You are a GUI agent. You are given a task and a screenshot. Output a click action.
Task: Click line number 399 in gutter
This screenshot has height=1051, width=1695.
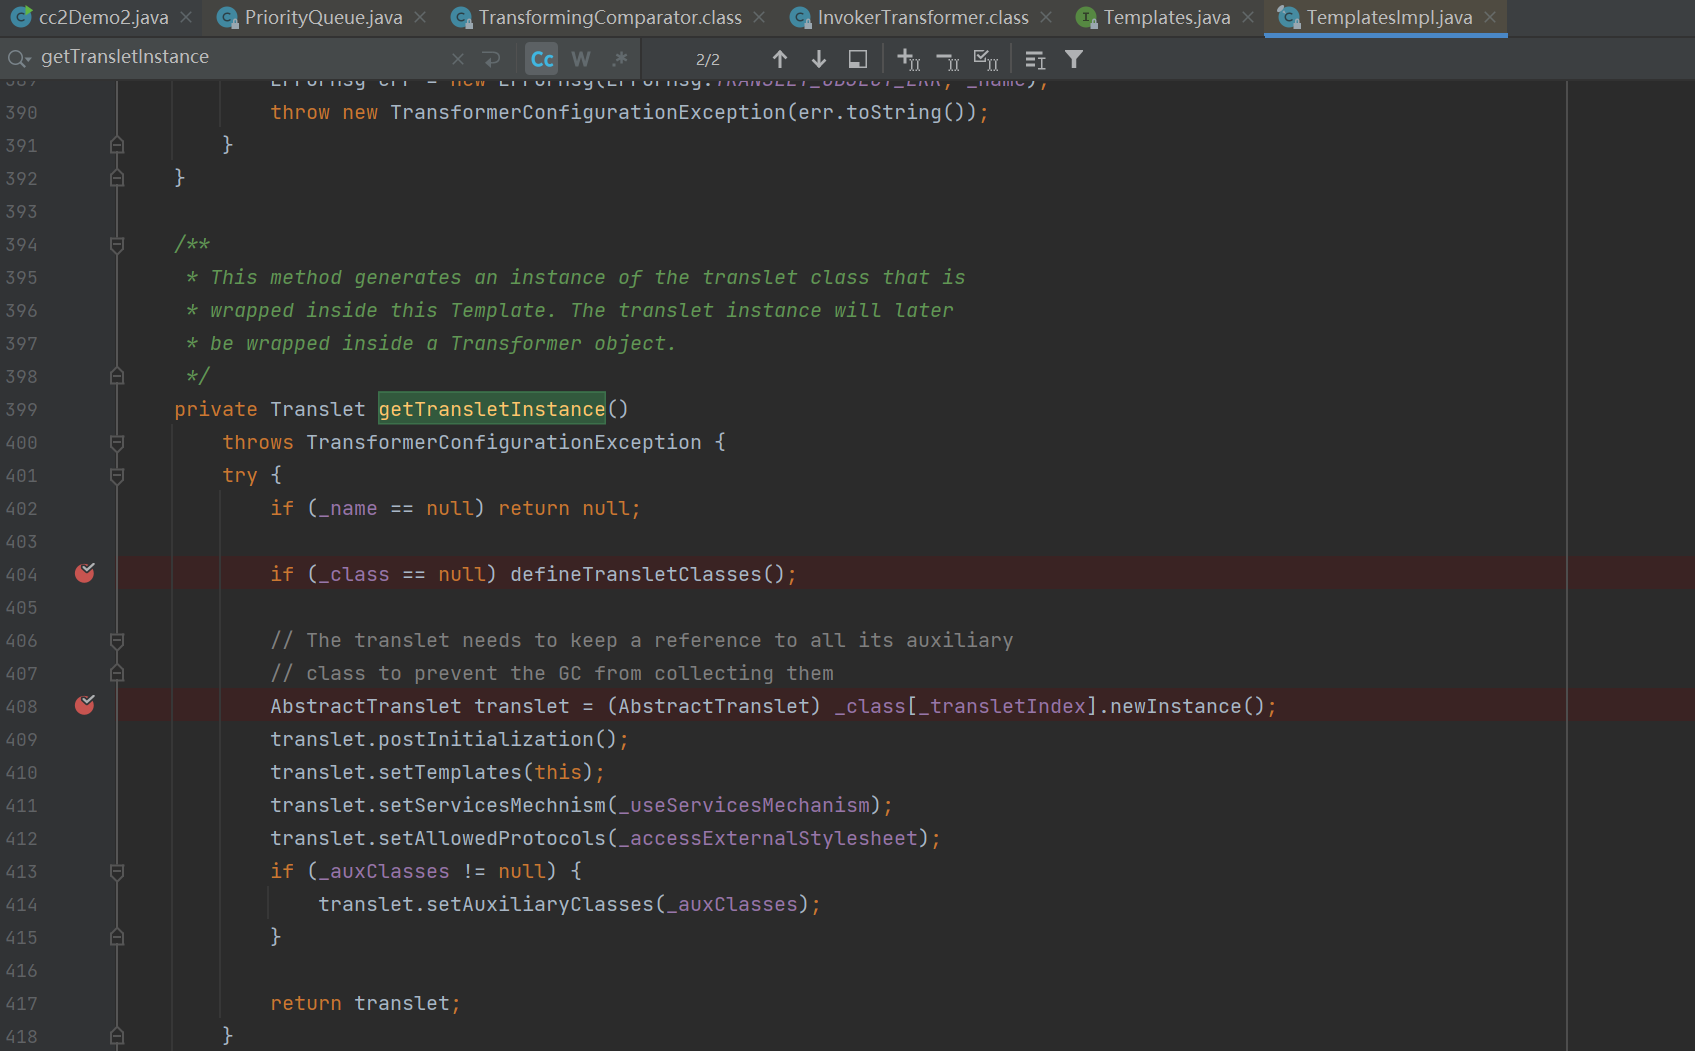pos(22,409)
